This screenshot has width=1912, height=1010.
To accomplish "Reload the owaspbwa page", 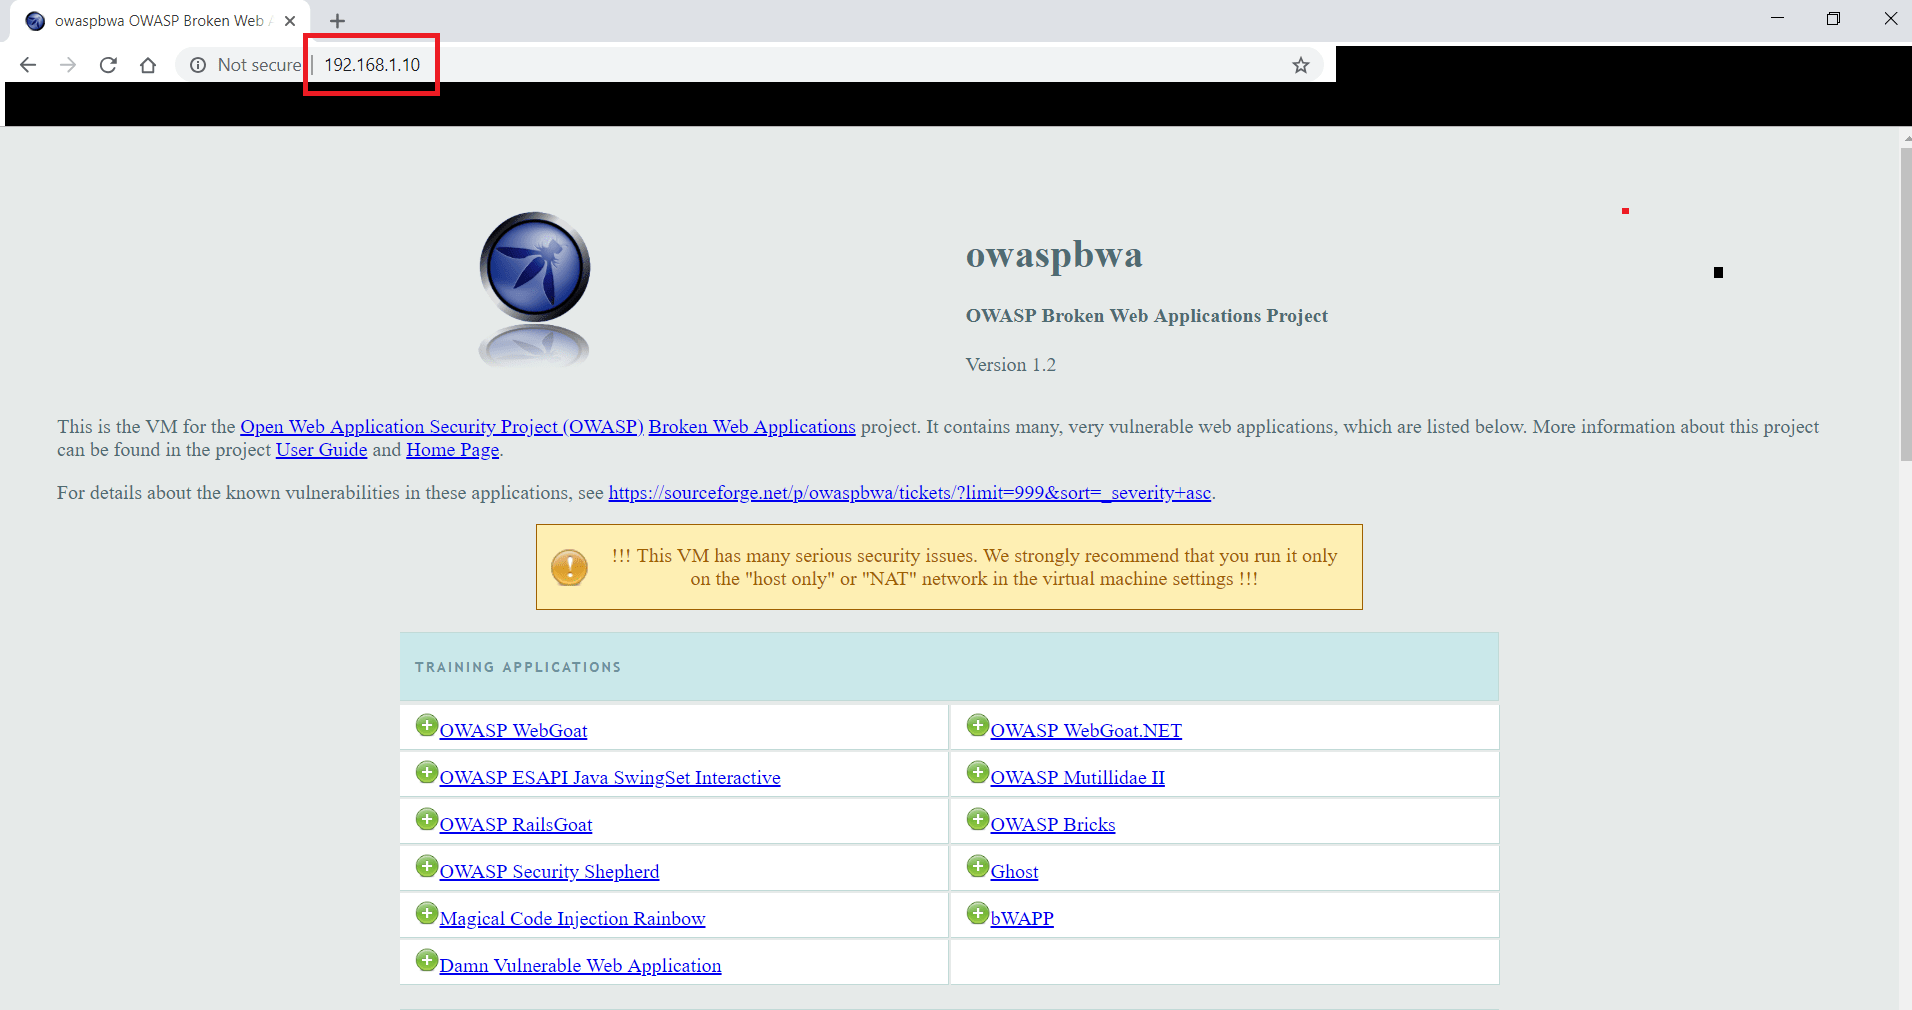I will (x=108, y=64).
